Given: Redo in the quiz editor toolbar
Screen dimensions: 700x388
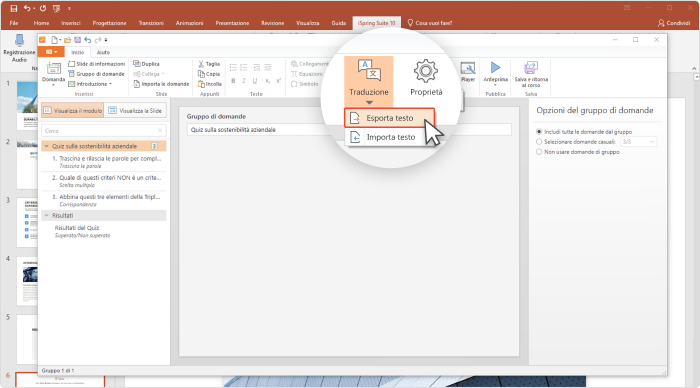Looking at the screenshot, I should pos(98,40).
